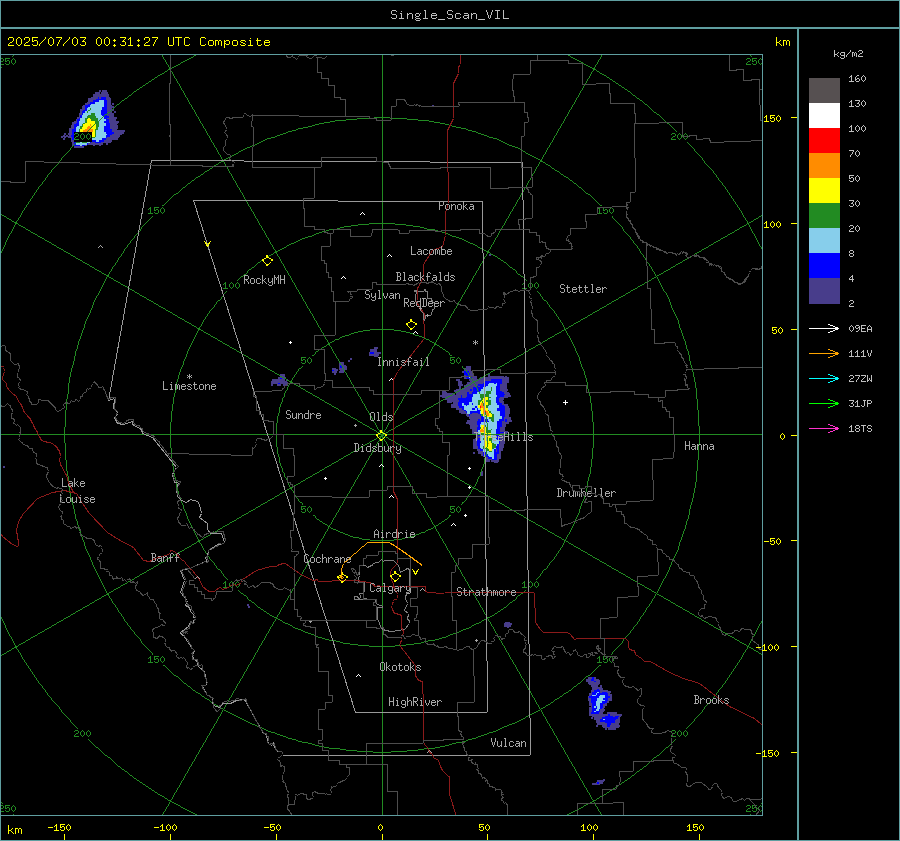Click the Sundre label
The height and width of the screenshot is (841, 900).
[x=303, y=415]
